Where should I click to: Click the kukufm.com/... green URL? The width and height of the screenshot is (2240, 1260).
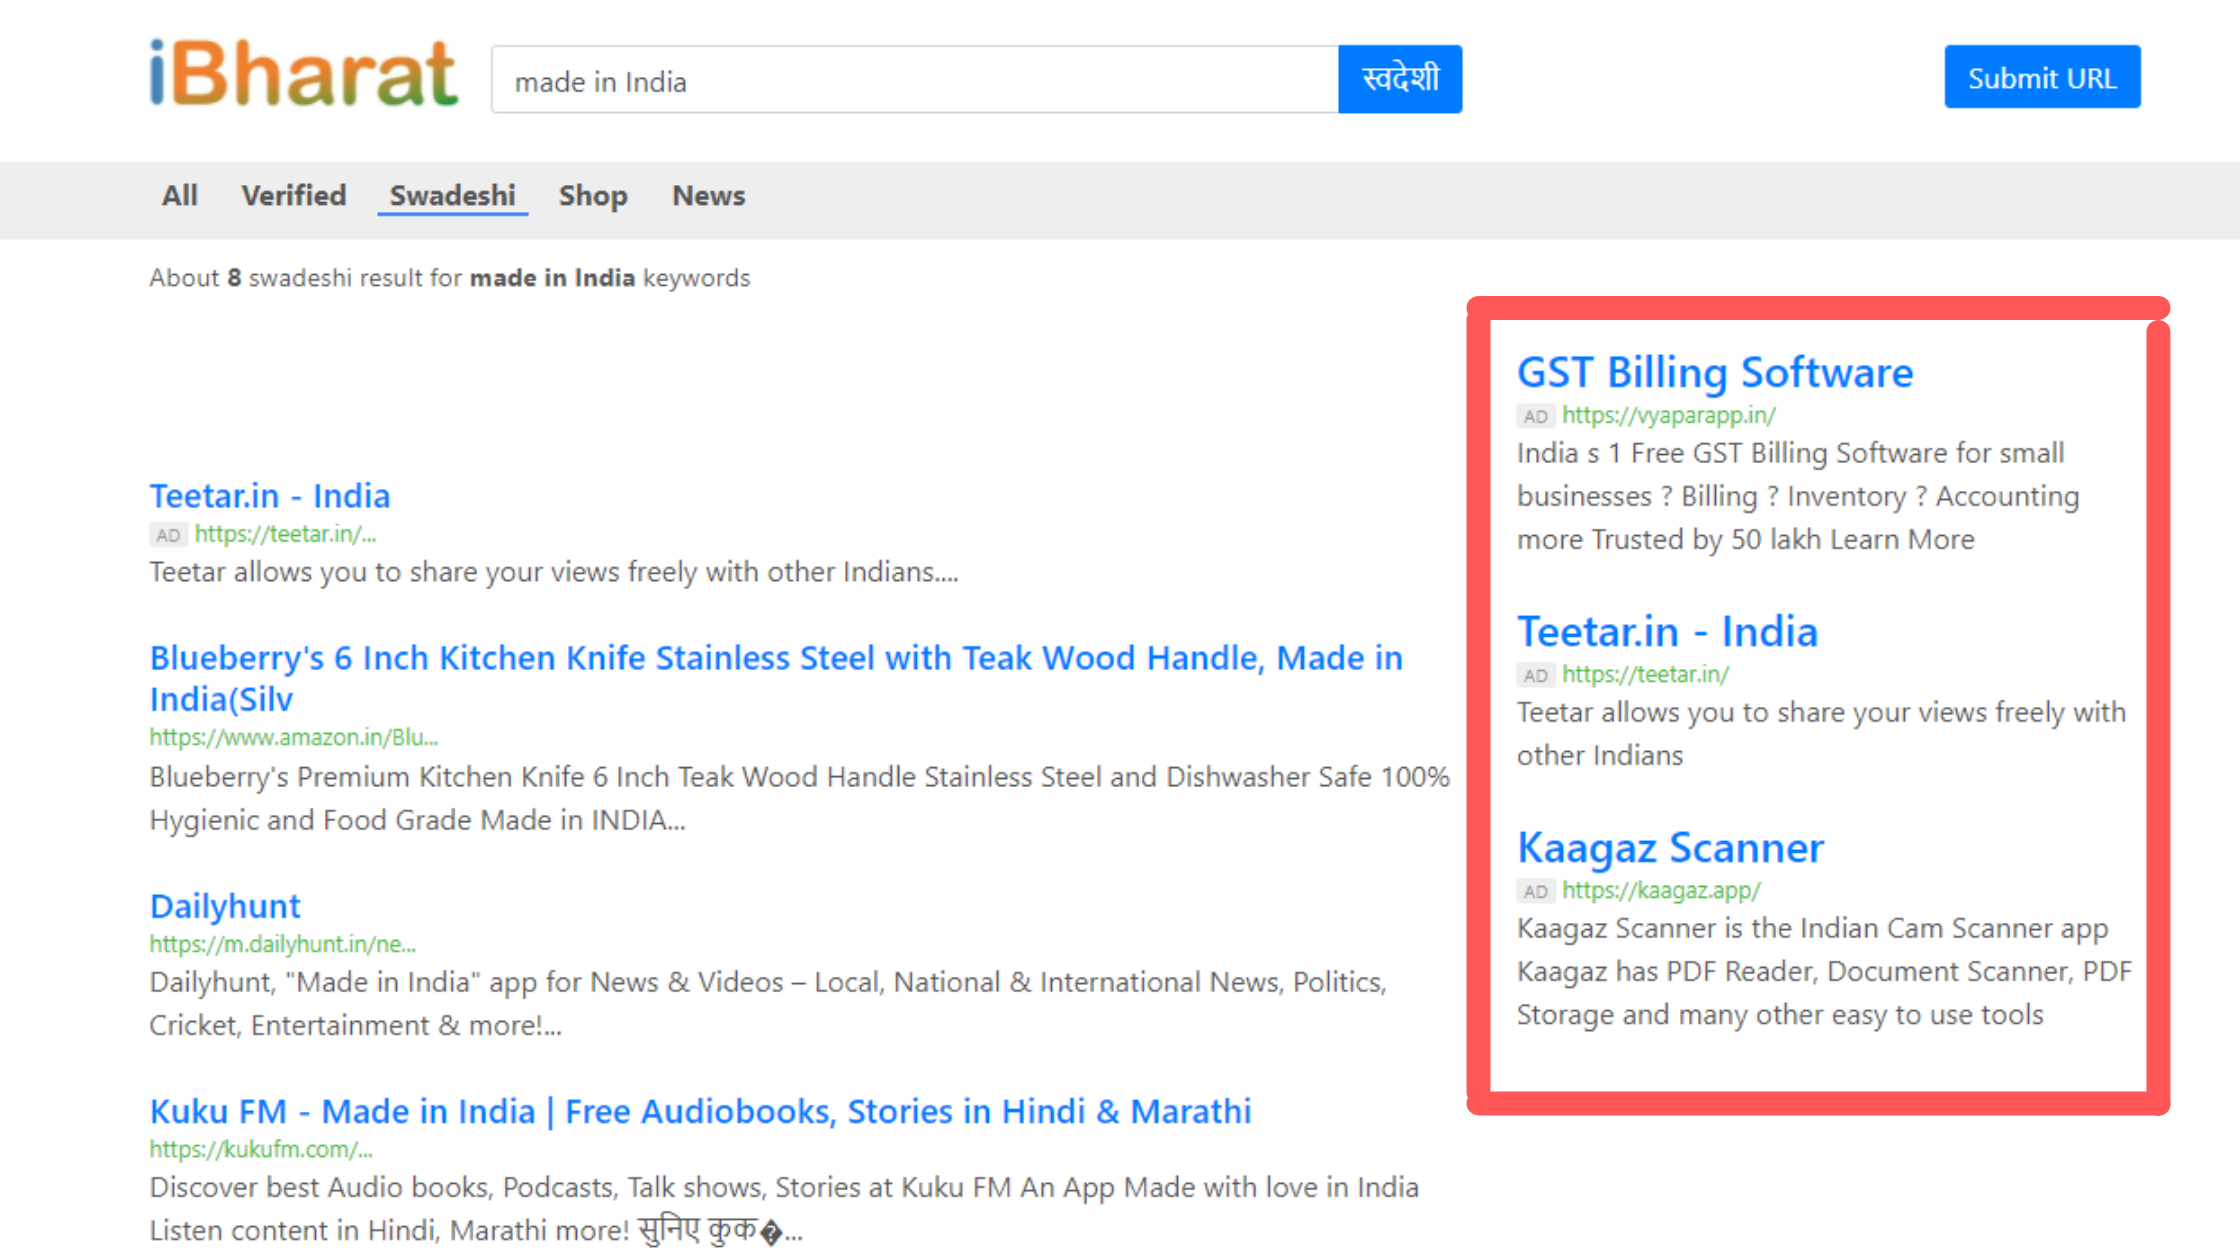(x=261, y=1149)
